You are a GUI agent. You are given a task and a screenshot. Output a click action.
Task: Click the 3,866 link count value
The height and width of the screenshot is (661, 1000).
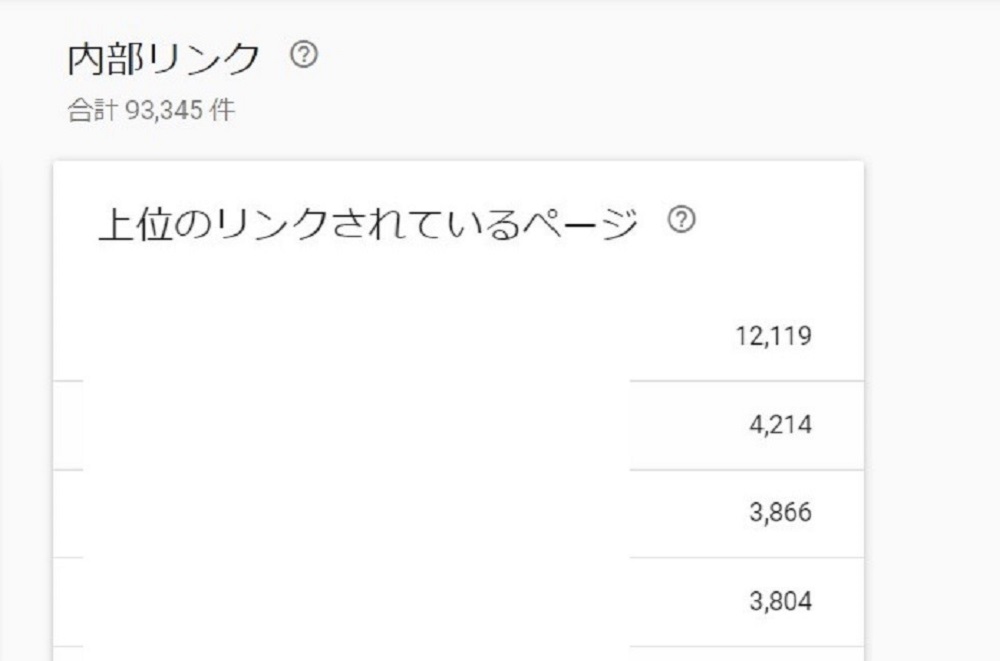780,513
